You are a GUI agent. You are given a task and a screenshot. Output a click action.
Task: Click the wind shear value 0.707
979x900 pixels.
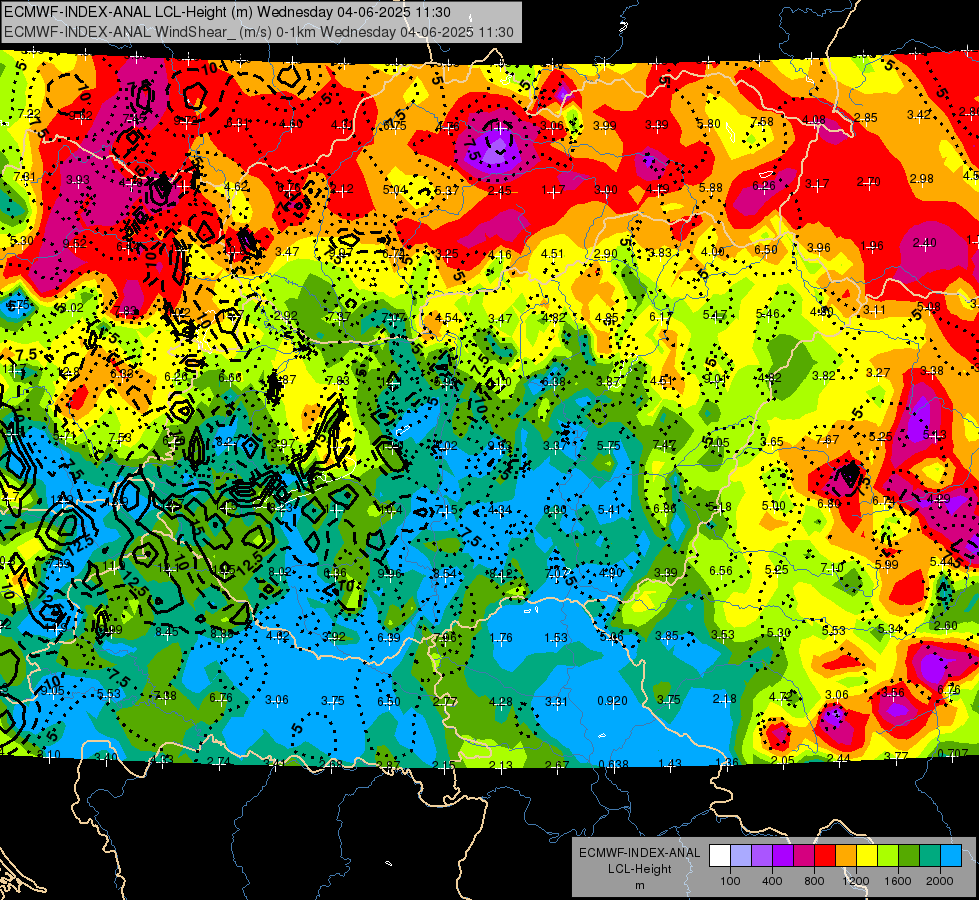click(x=953, y=754)
